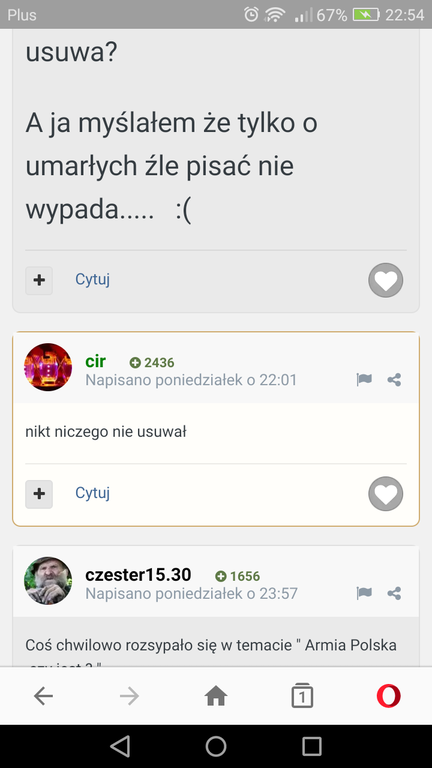432x768 pixels.
Task: Share cir's post via the share icon
Action: pyautogui.click(x=394, y=380)
